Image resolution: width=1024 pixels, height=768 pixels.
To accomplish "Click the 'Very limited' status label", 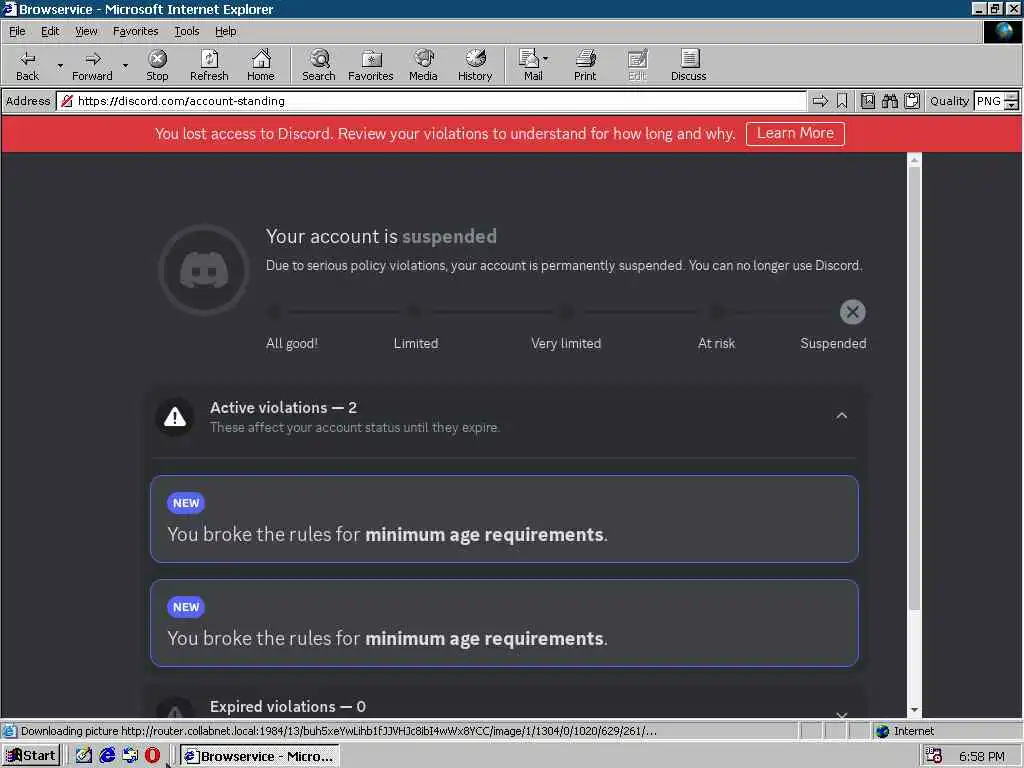I will (566, 344).
